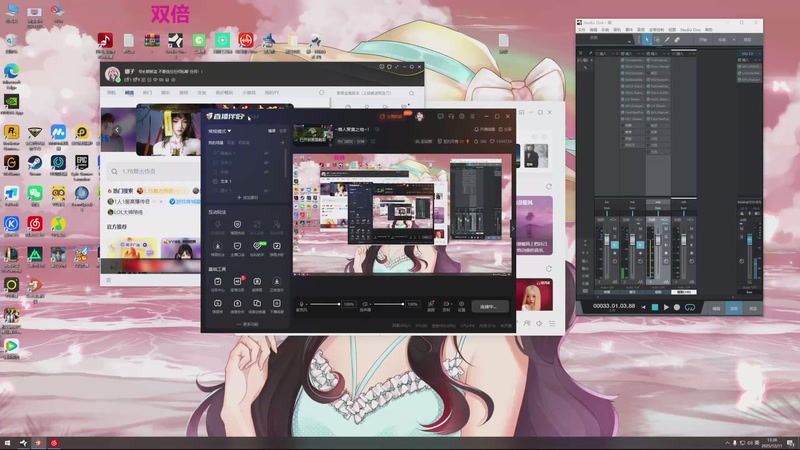Open the message icon in live app title bar

click(x=440, y=116)
